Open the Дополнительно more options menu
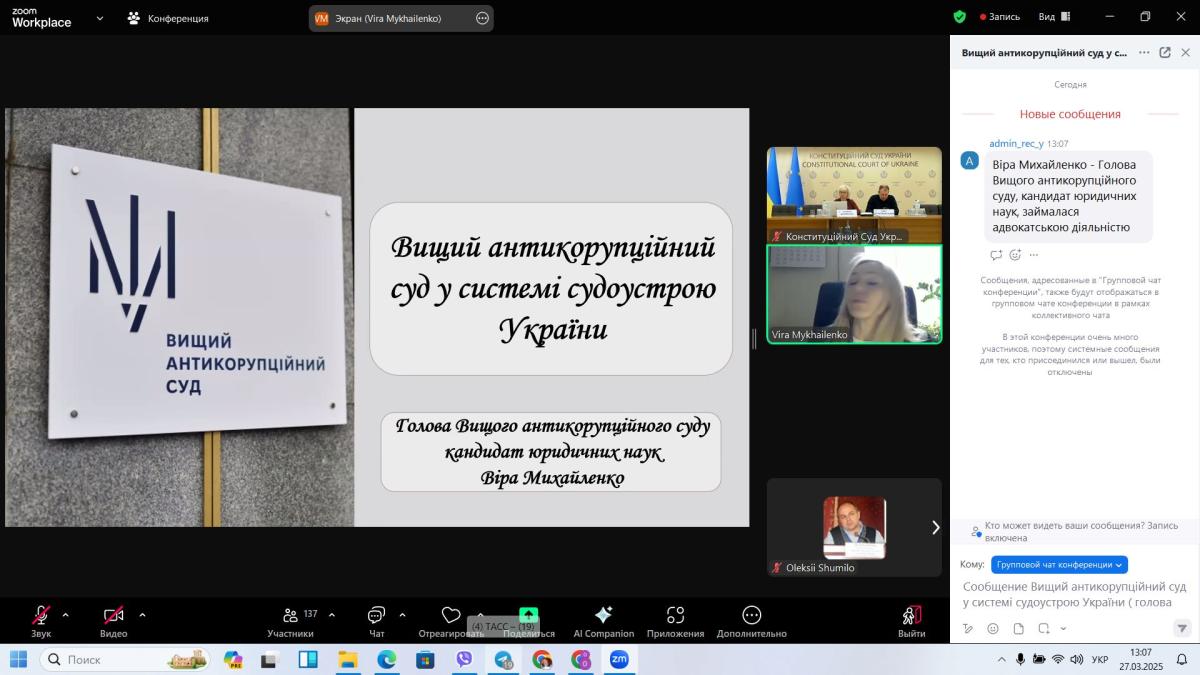Image resolution: width=1200 pixels, height=675 pixels. (751, 620)
